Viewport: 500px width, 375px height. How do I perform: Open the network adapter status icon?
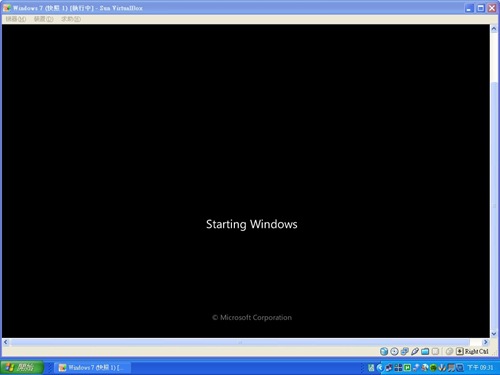[405, 351]
